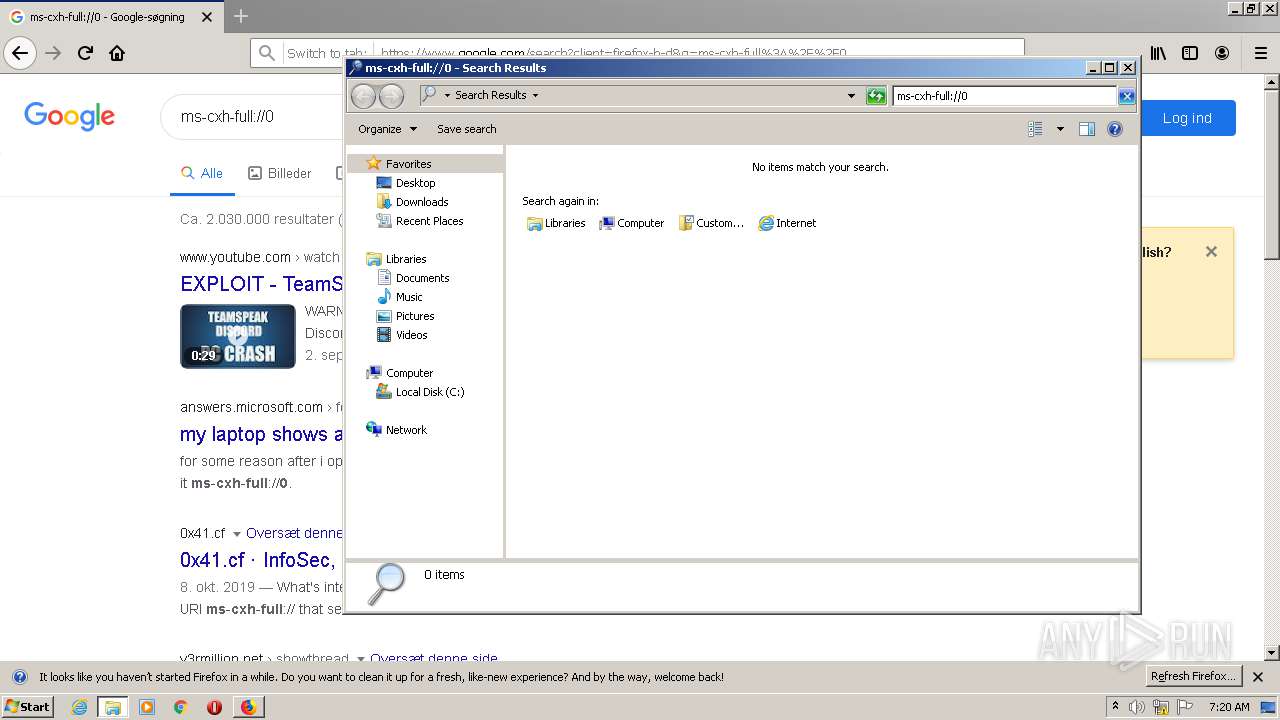Open Videos library
Screen dimensions: 1280x720
tap(402, 335)
